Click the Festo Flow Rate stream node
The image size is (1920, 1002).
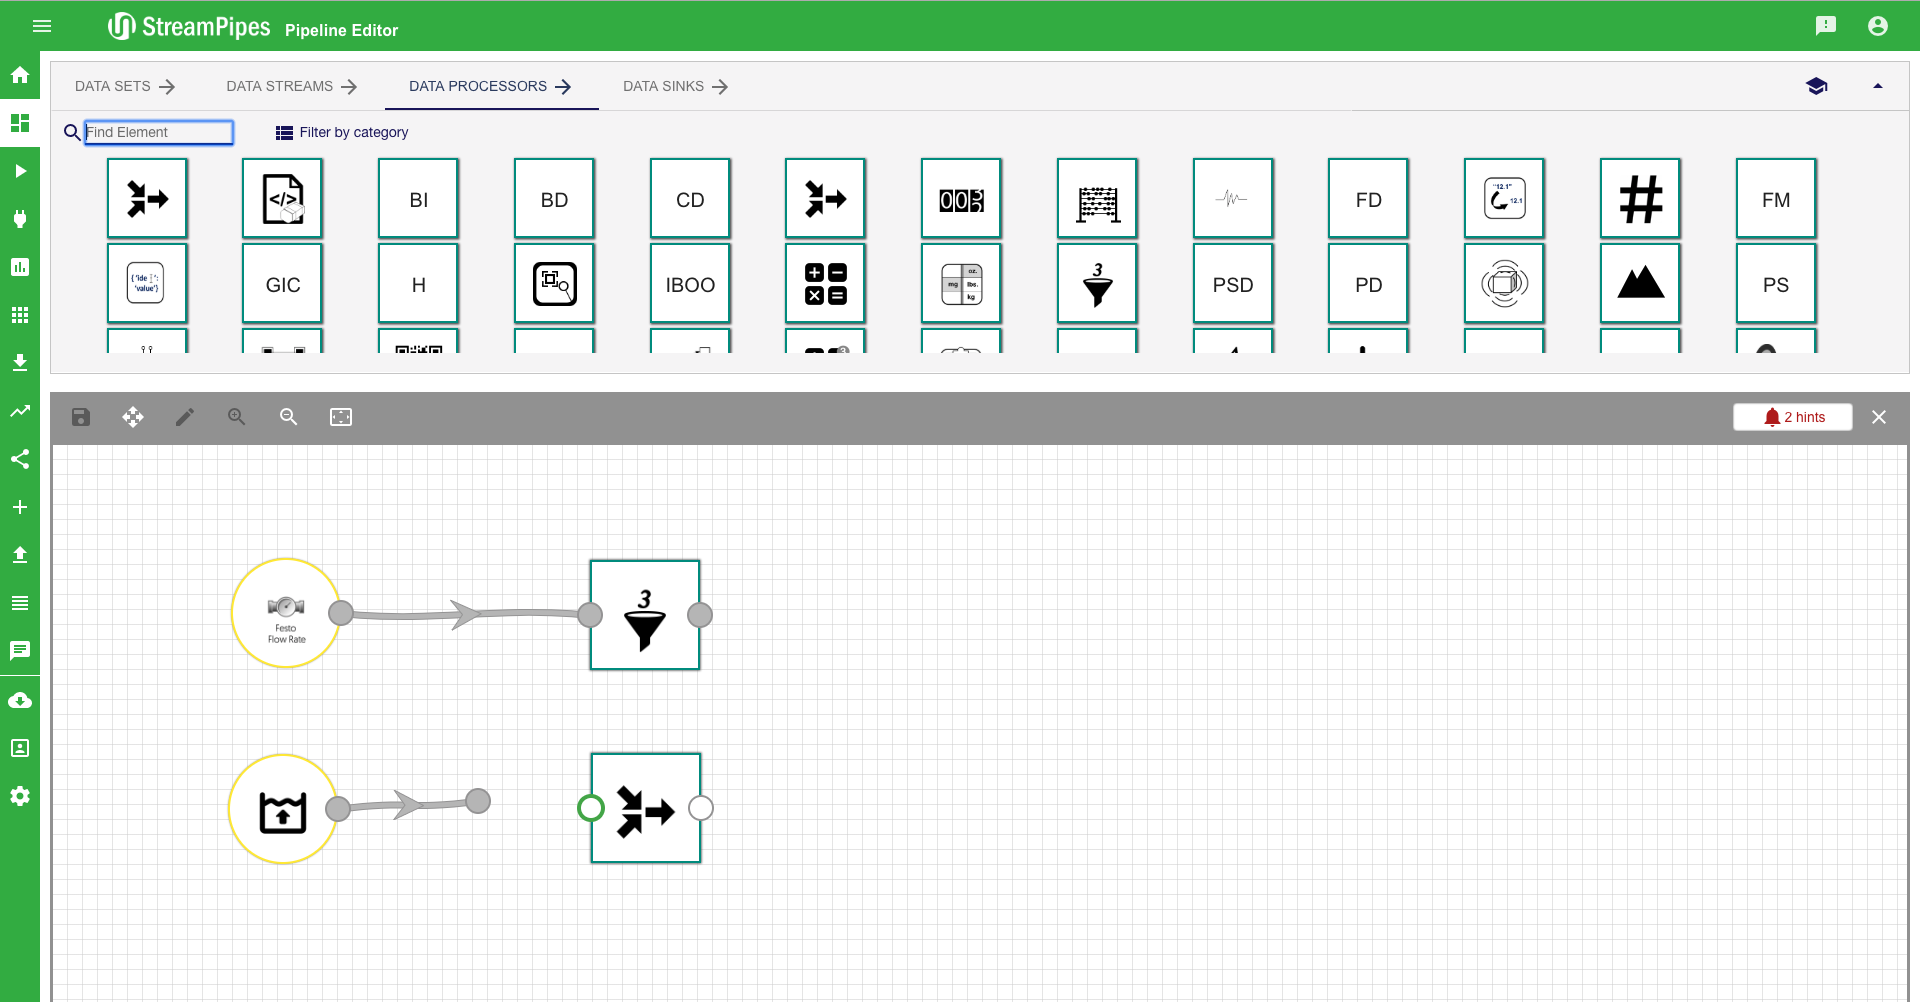[286, 613]
